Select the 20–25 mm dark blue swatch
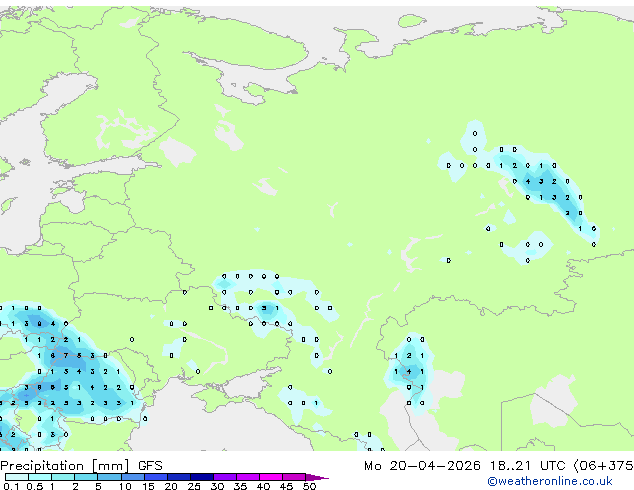This screenshot has width=634, height=490. point(178,477)
